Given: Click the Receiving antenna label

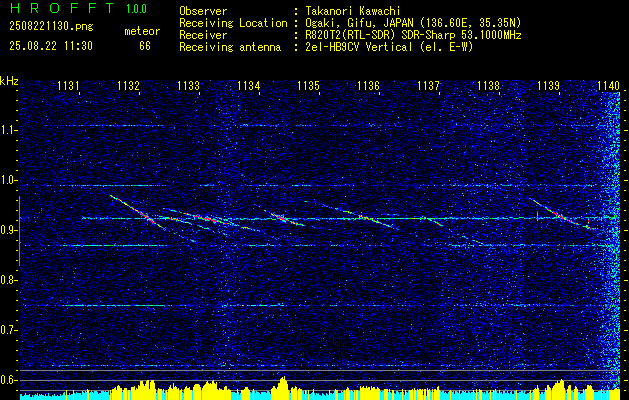Looking at the screenshot, I should point(230,47).
